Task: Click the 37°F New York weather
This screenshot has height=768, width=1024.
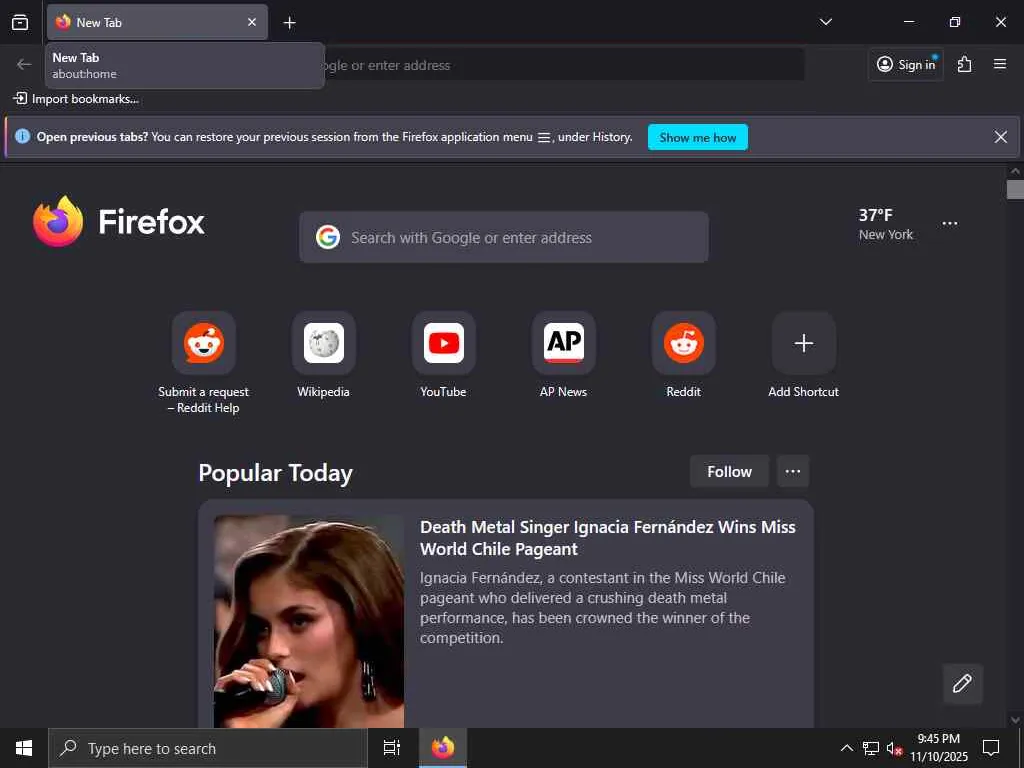Action: tap(886, 224)
